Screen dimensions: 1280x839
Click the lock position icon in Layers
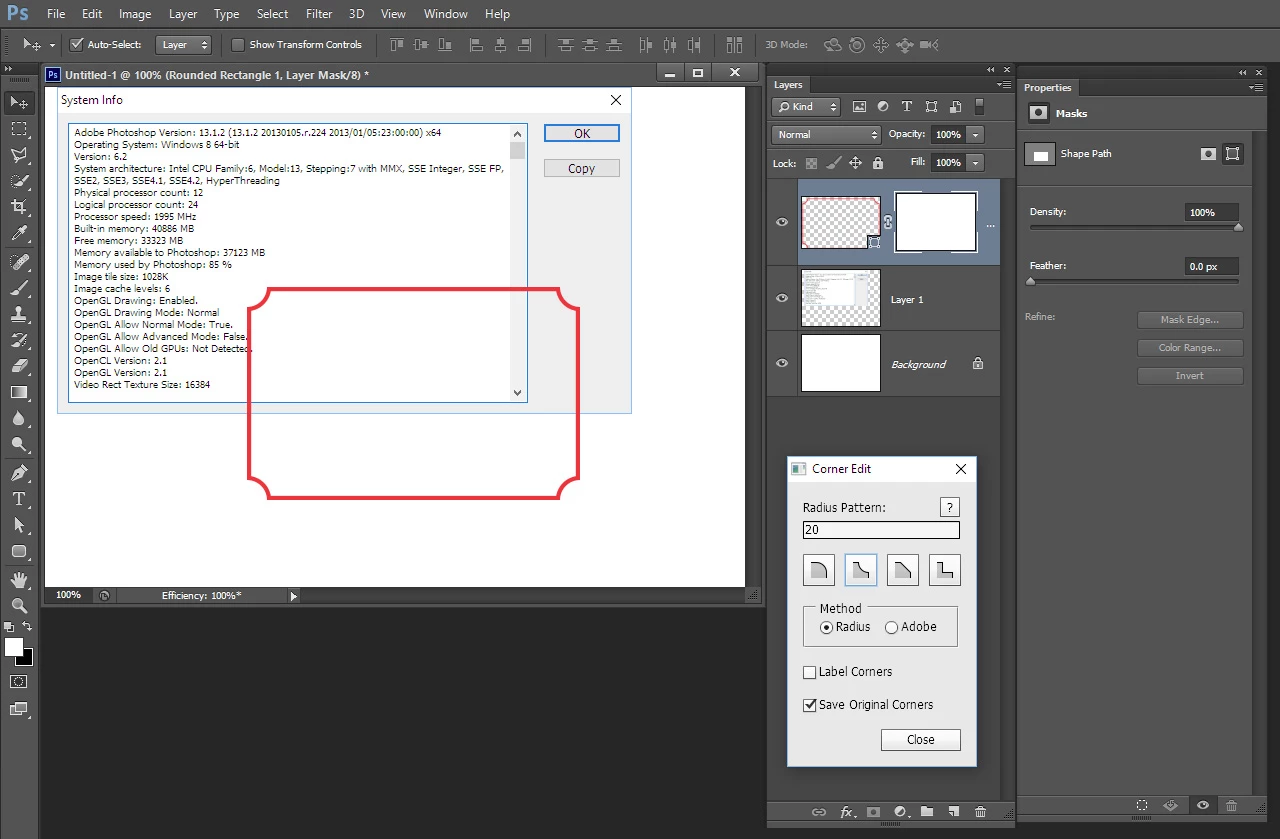(x=856, y=163)
